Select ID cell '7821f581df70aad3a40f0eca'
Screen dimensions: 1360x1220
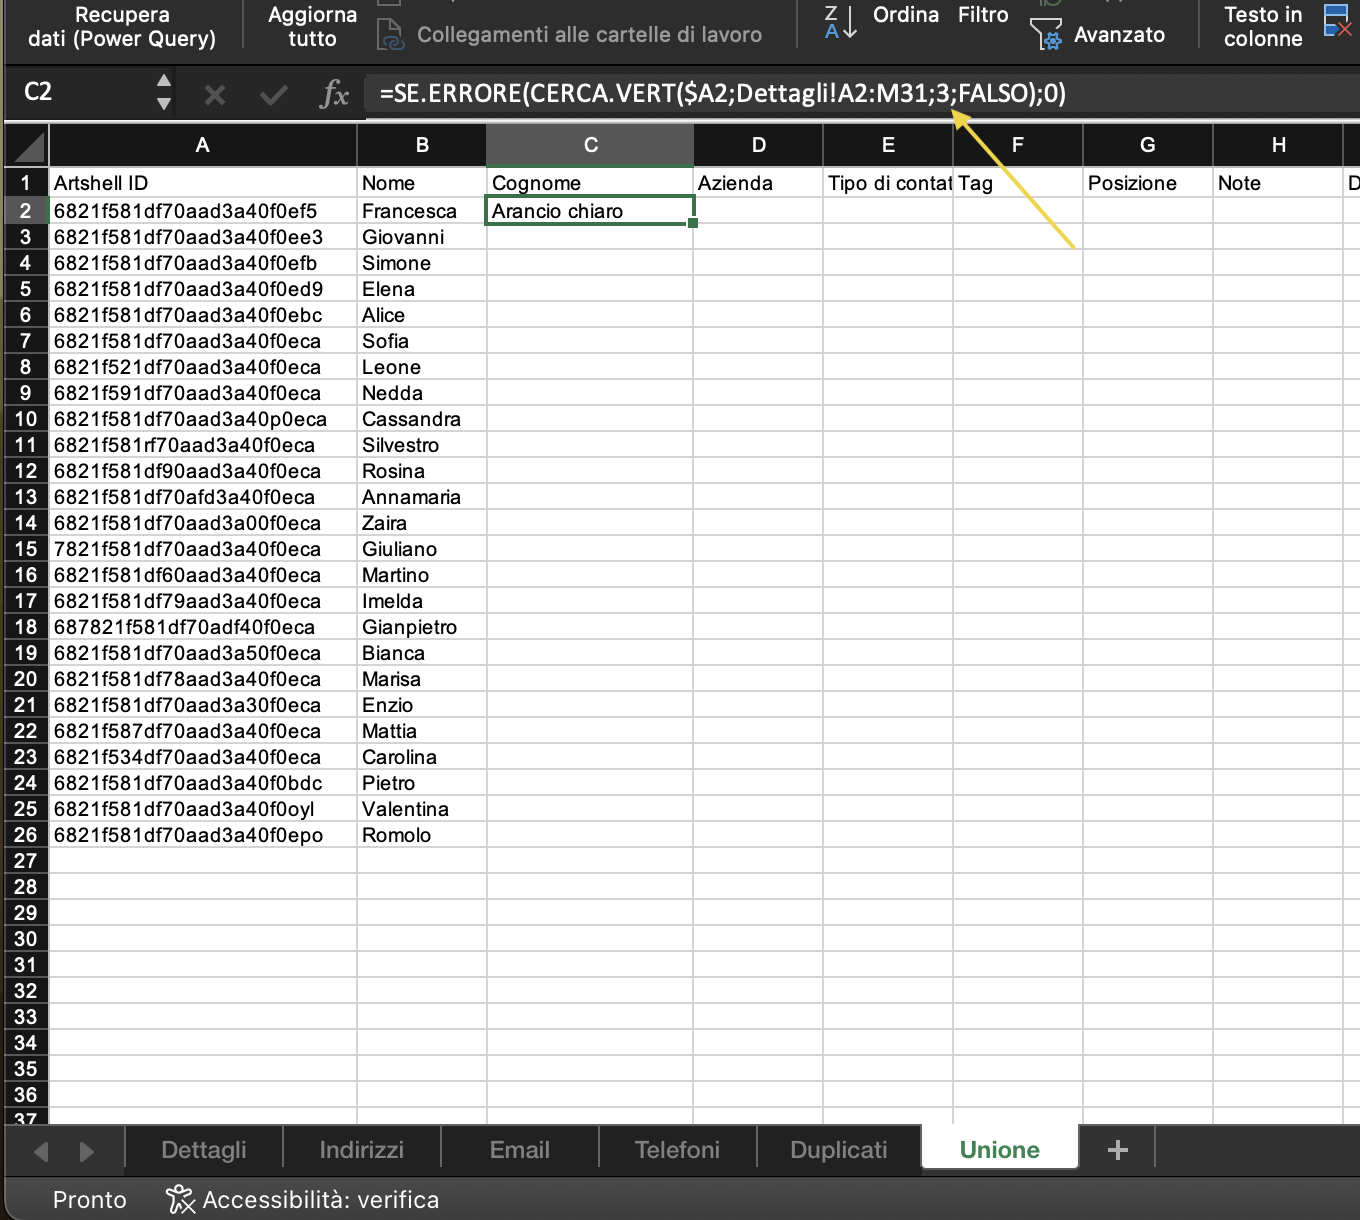click(203, 549)
